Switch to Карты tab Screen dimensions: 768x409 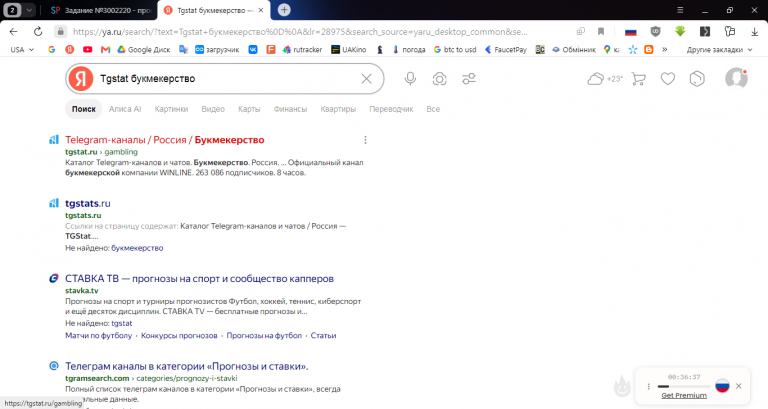click(249, 109)
